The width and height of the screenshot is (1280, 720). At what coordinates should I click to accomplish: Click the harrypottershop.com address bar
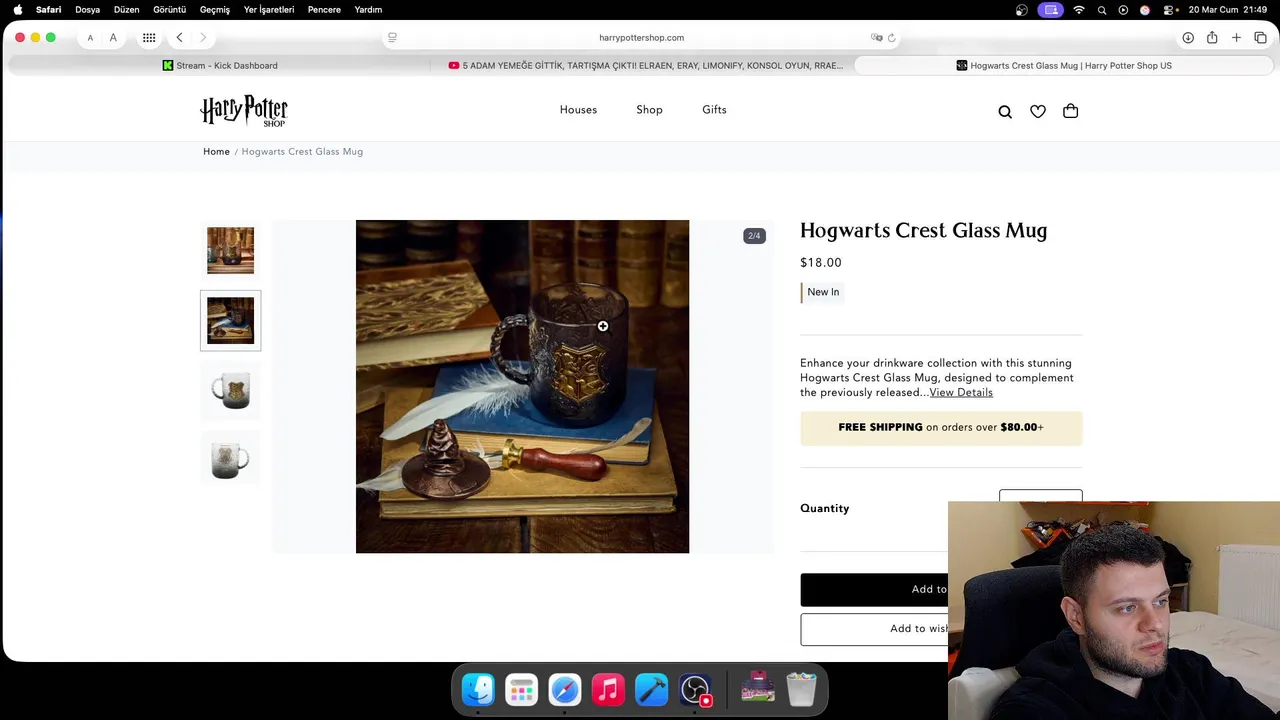click(641, 37)
